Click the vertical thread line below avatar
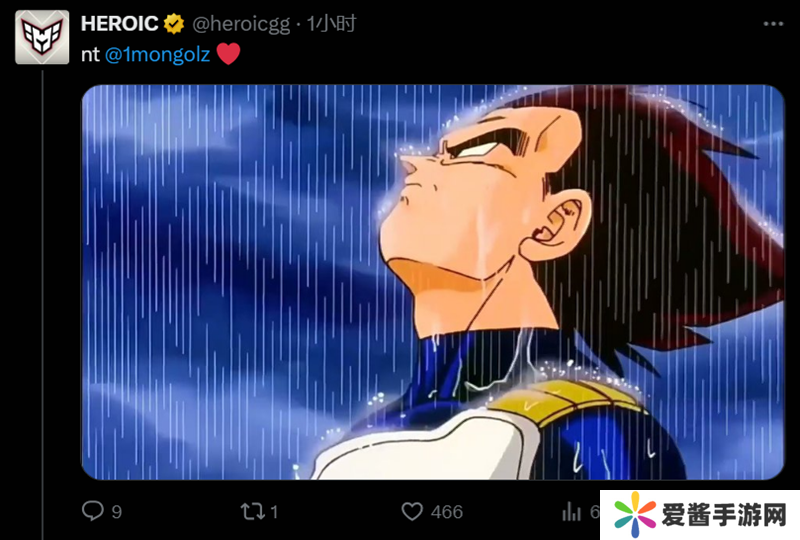The width and height of the screenshot is (800, 540). (x=42, y=305)
